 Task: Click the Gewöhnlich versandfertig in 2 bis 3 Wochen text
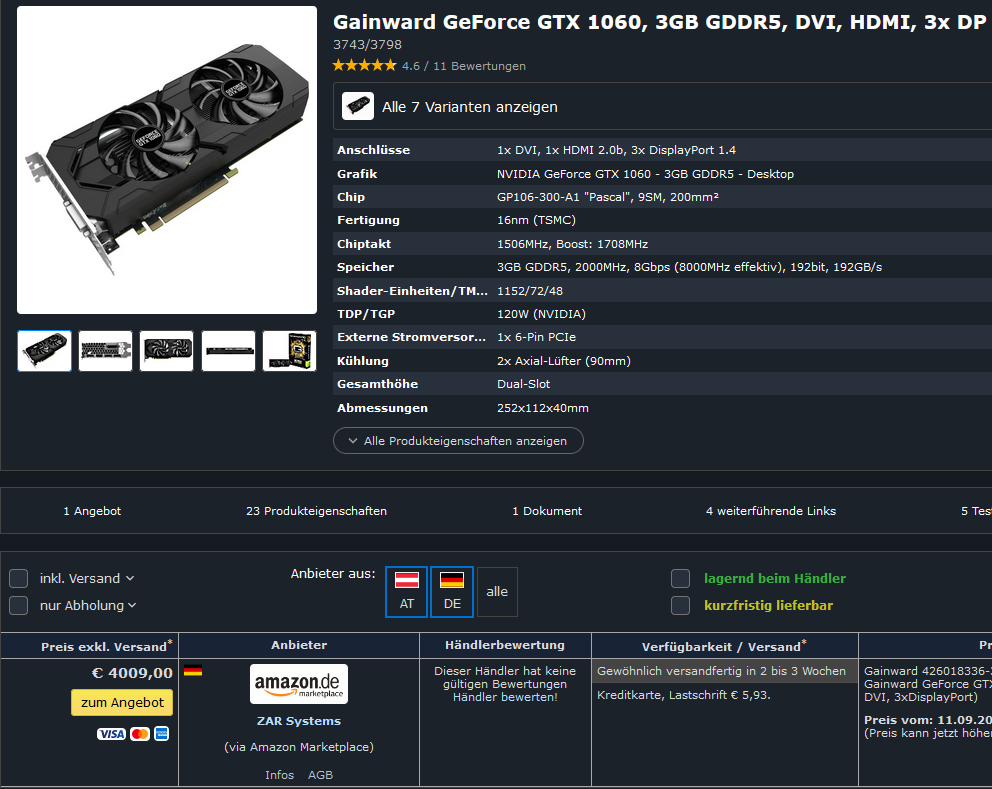click(x=721, y=671)
